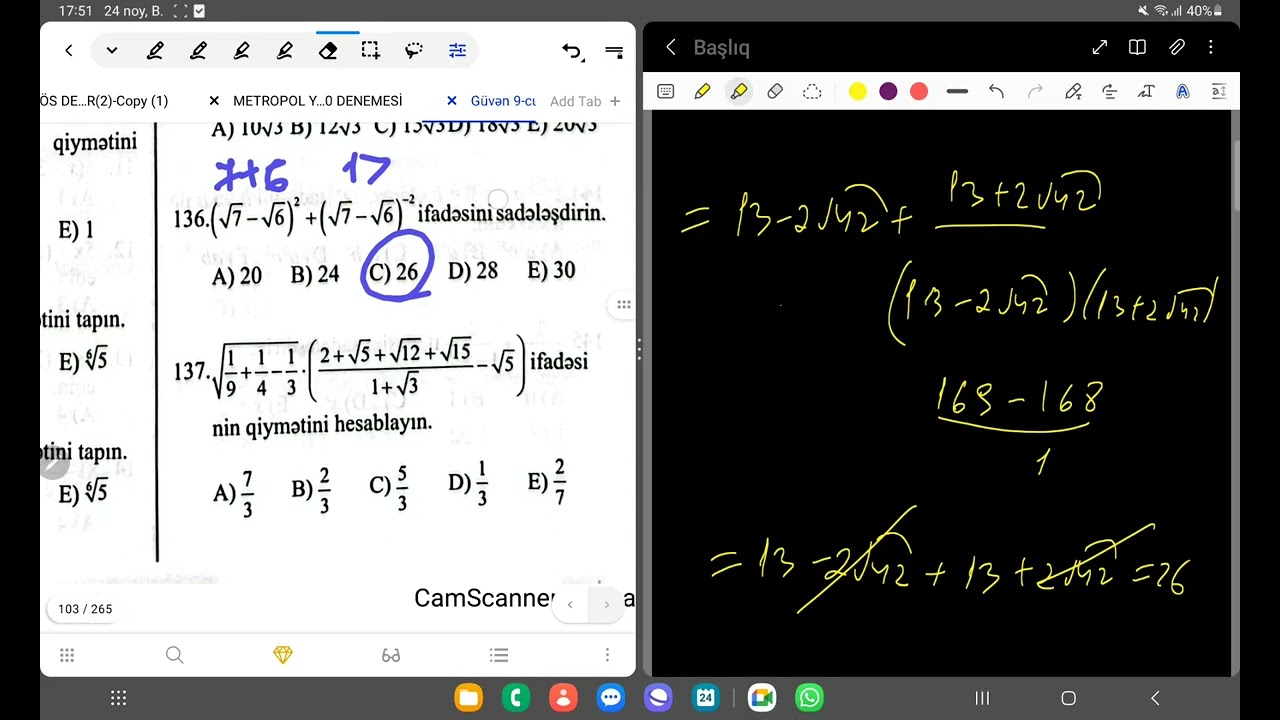Image resolution: width=1280 pixels, height=720 pixels.
Task: Open Calendar app from taskbar
Action: click(706, 698)
